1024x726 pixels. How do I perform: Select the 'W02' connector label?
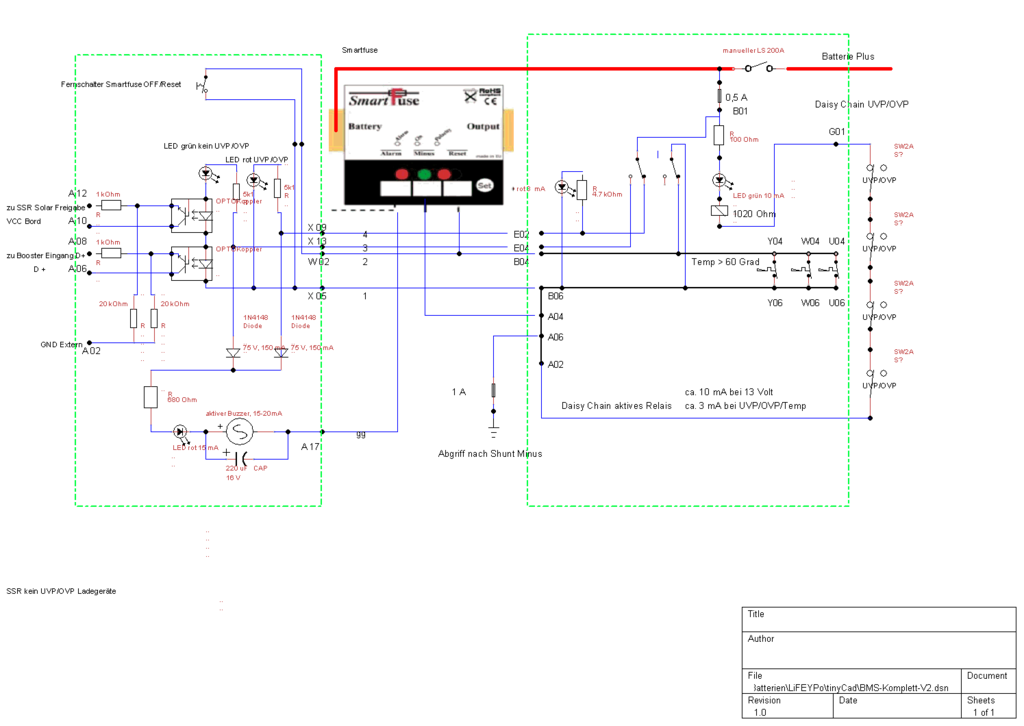tap(319, 262)
